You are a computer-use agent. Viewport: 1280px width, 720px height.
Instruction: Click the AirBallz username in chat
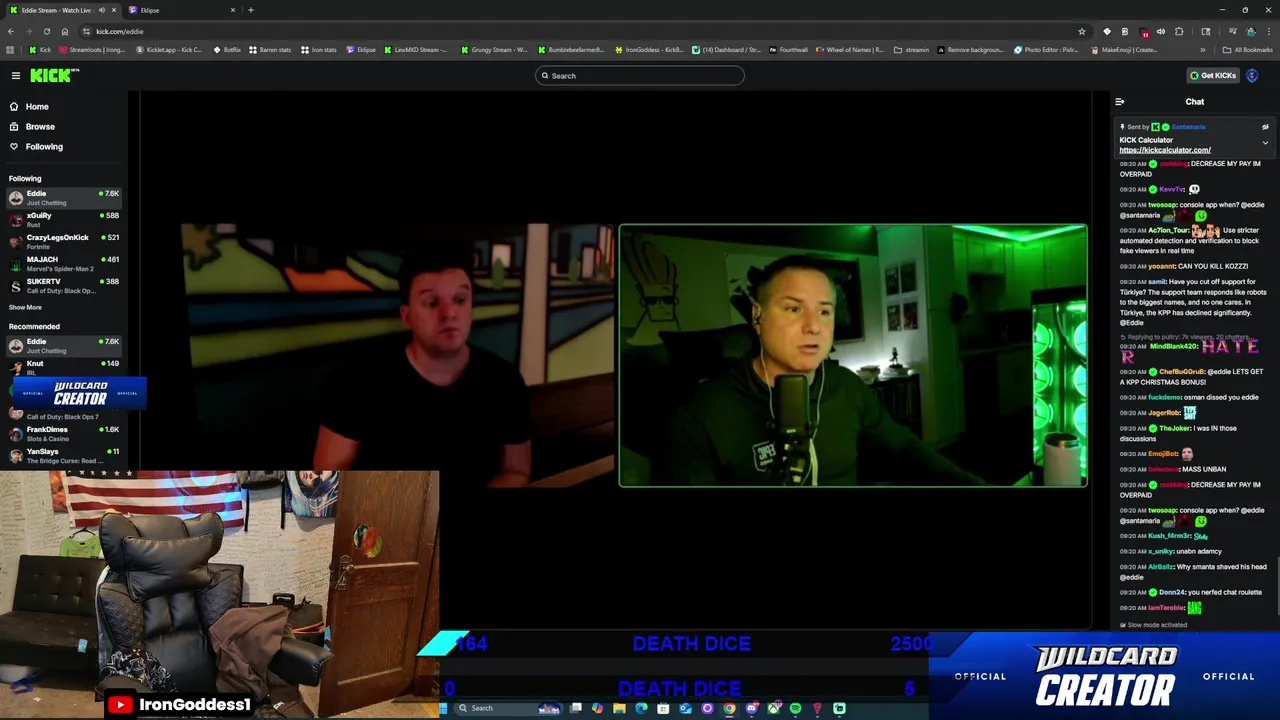[1161, 567]
